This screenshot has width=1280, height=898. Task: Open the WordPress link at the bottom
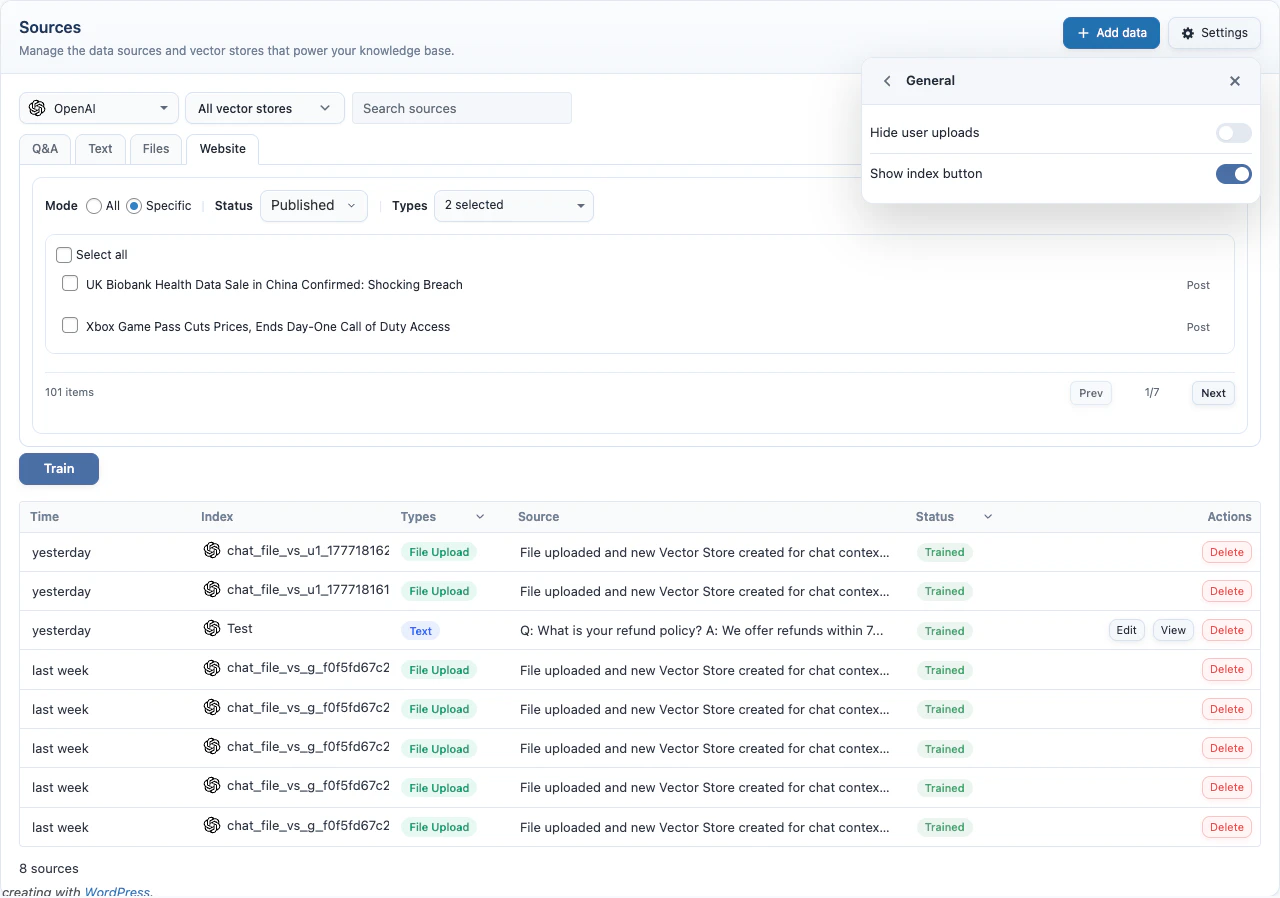117,890
